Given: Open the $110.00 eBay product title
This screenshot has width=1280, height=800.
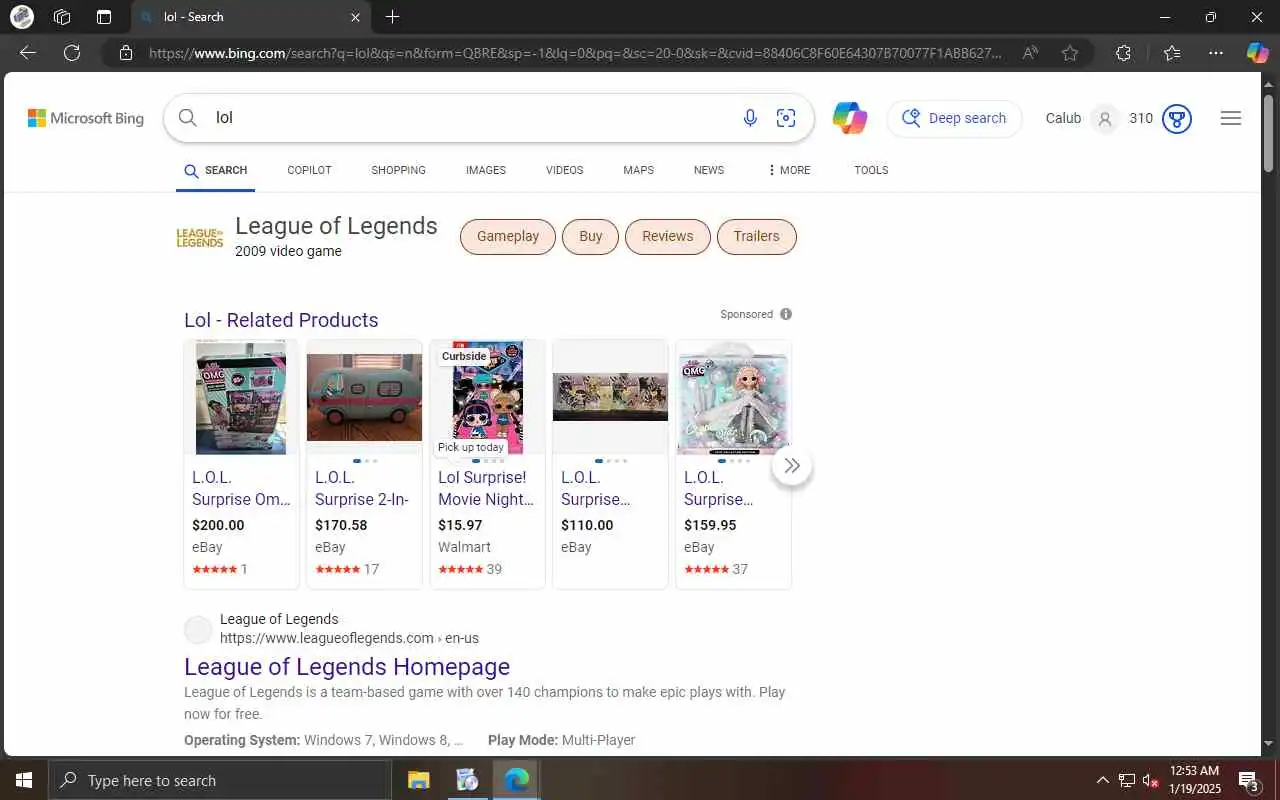Looking at the screenshot, I should click(596, 488).
